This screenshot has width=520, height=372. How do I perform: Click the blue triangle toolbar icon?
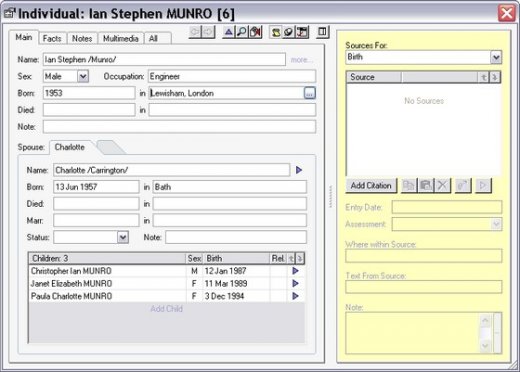coord(229,32)
